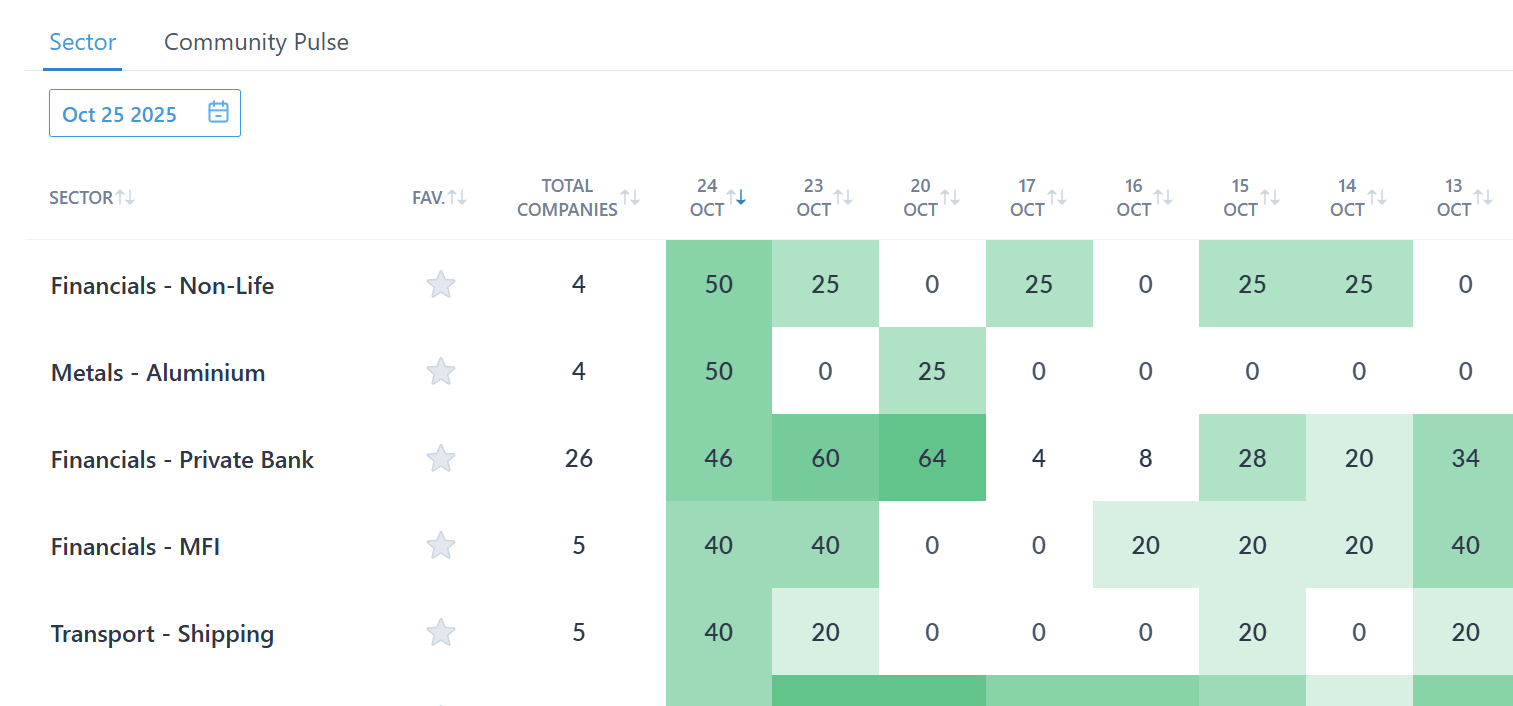Sort by the 23 Oct column arrows

click(x=843, y=197)
